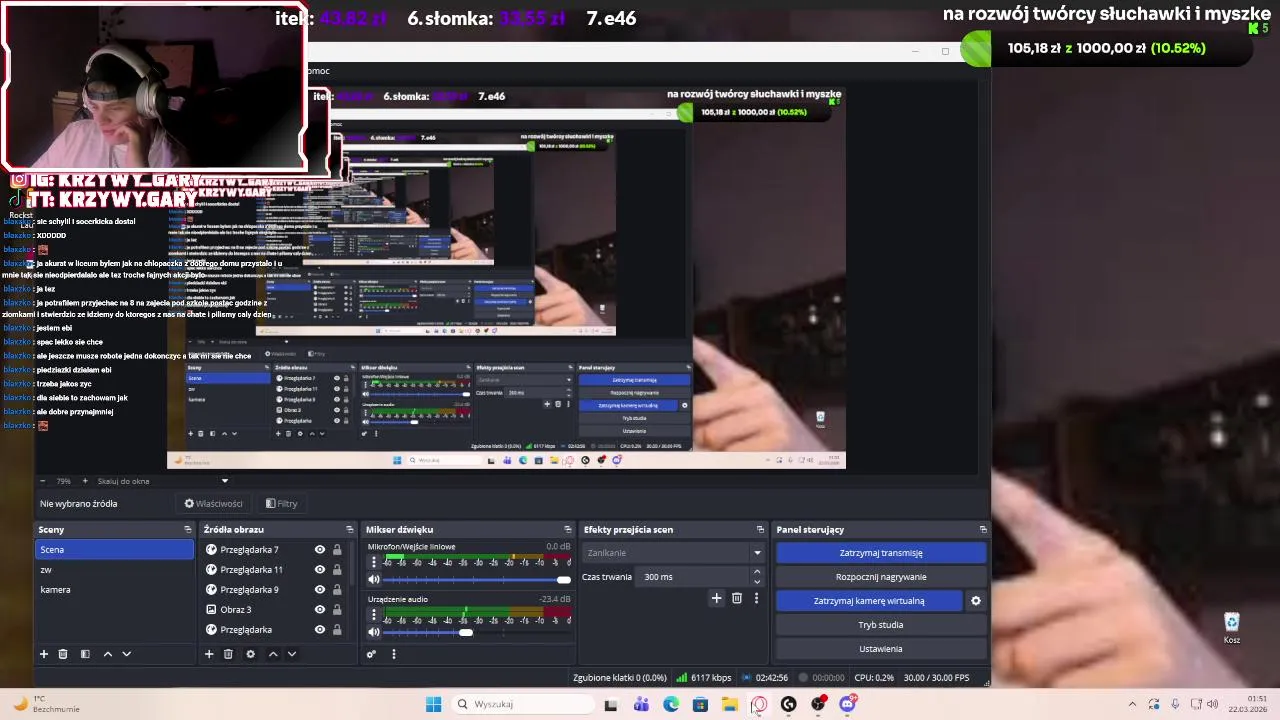Click Zatrzymaj transmisję button

(x=881, y=553)
